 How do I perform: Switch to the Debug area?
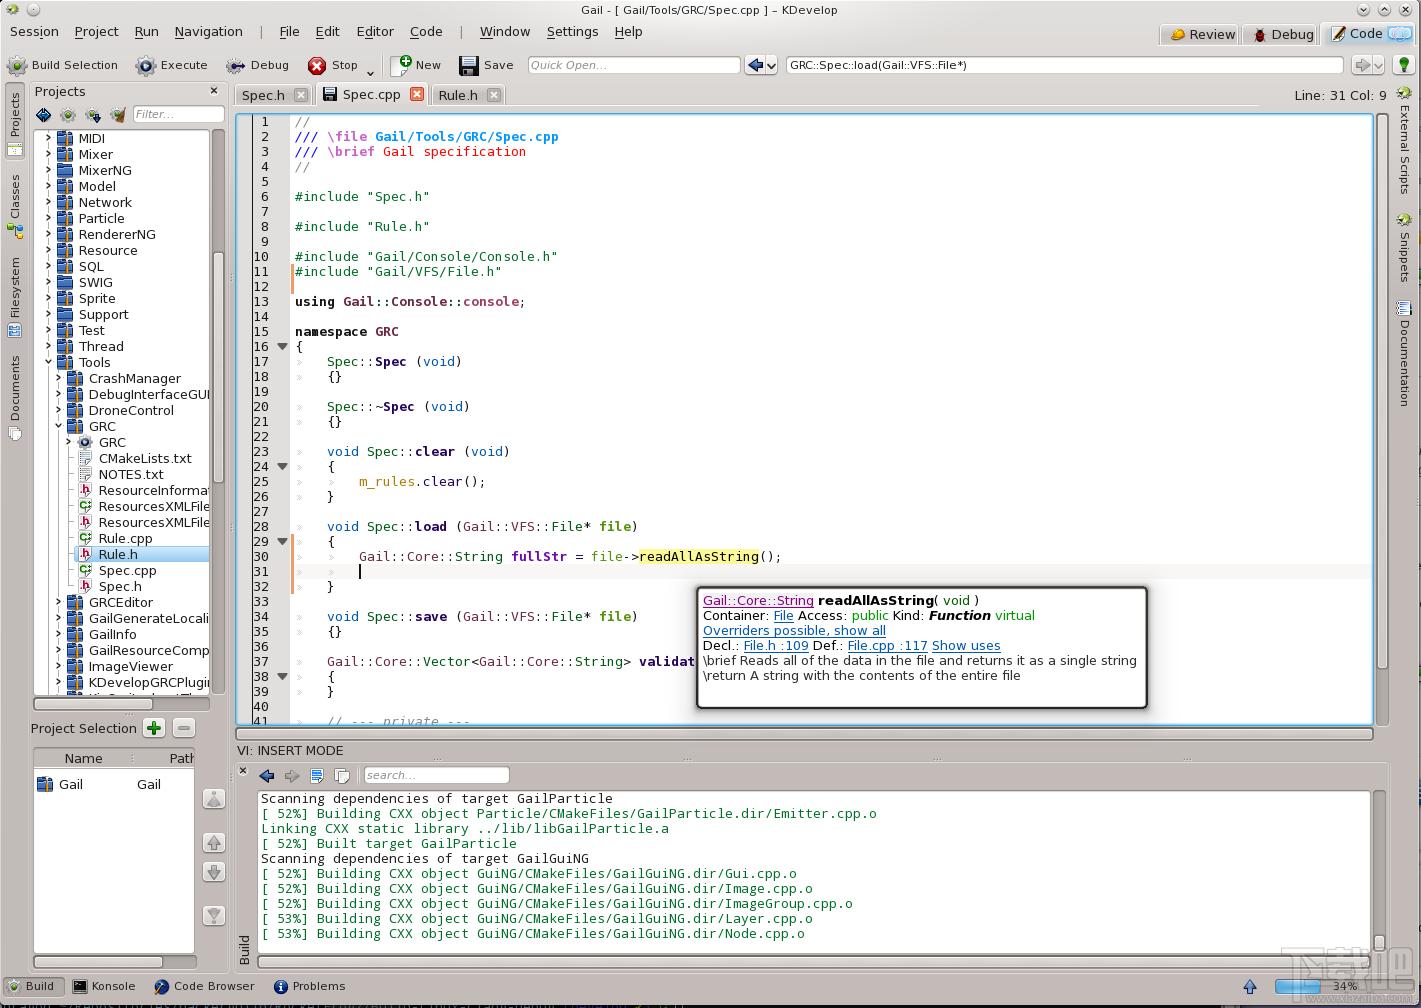coord(1281,34)
